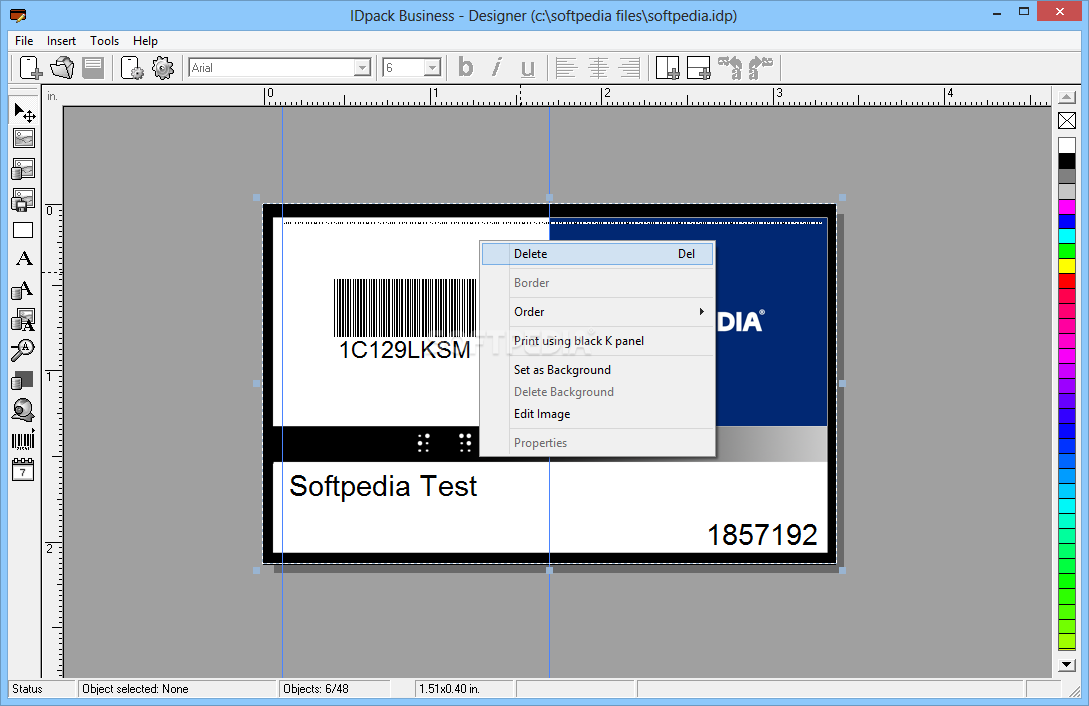This screenshot has height=706, width=1089.
Task: Open card setup with gear
Action: click(131, 67)
